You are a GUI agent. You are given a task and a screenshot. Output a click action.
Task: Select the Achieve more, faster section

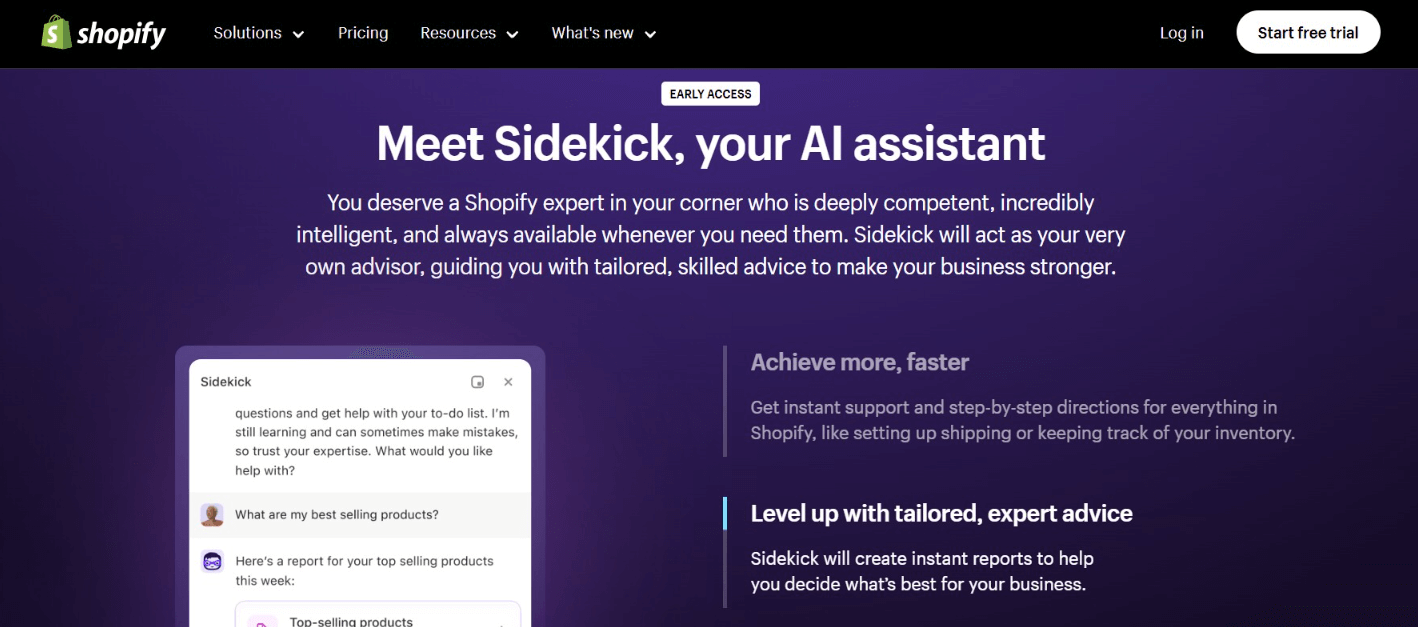[859, 362]
